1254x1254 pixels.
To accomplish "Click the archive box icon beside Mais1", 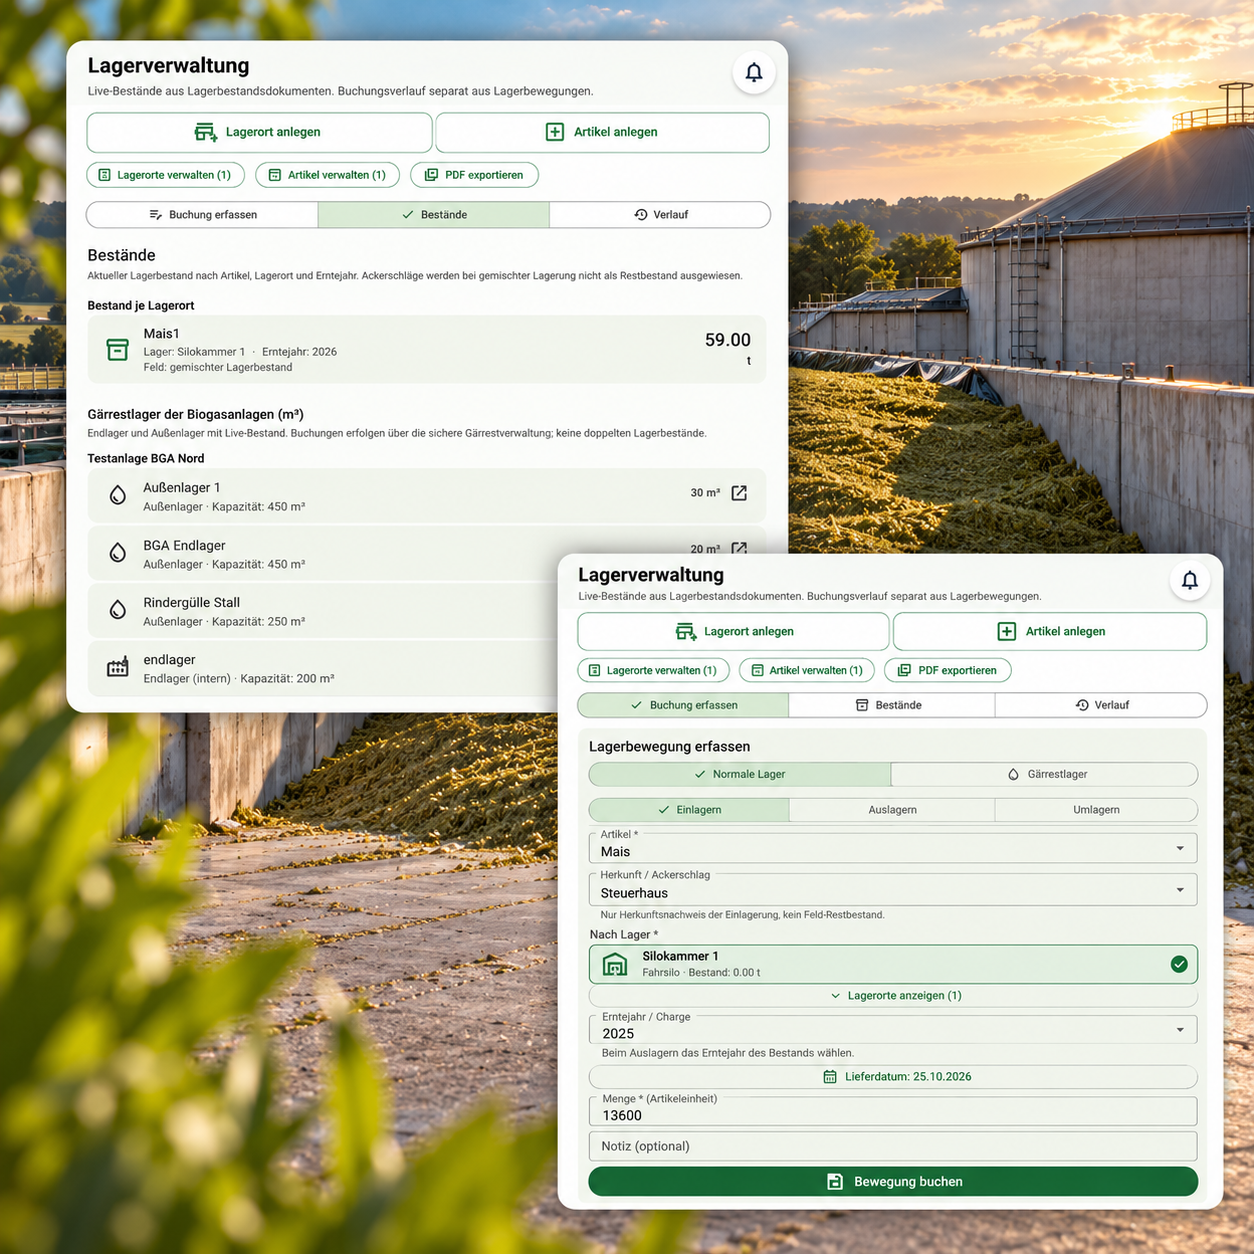I will [118, 349].
